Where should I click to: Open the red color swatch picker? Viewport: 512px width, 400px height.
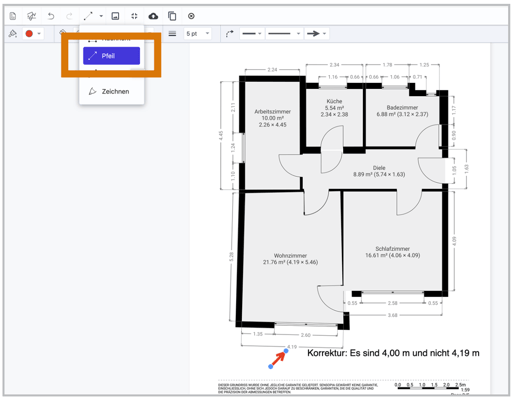(33, 34)
